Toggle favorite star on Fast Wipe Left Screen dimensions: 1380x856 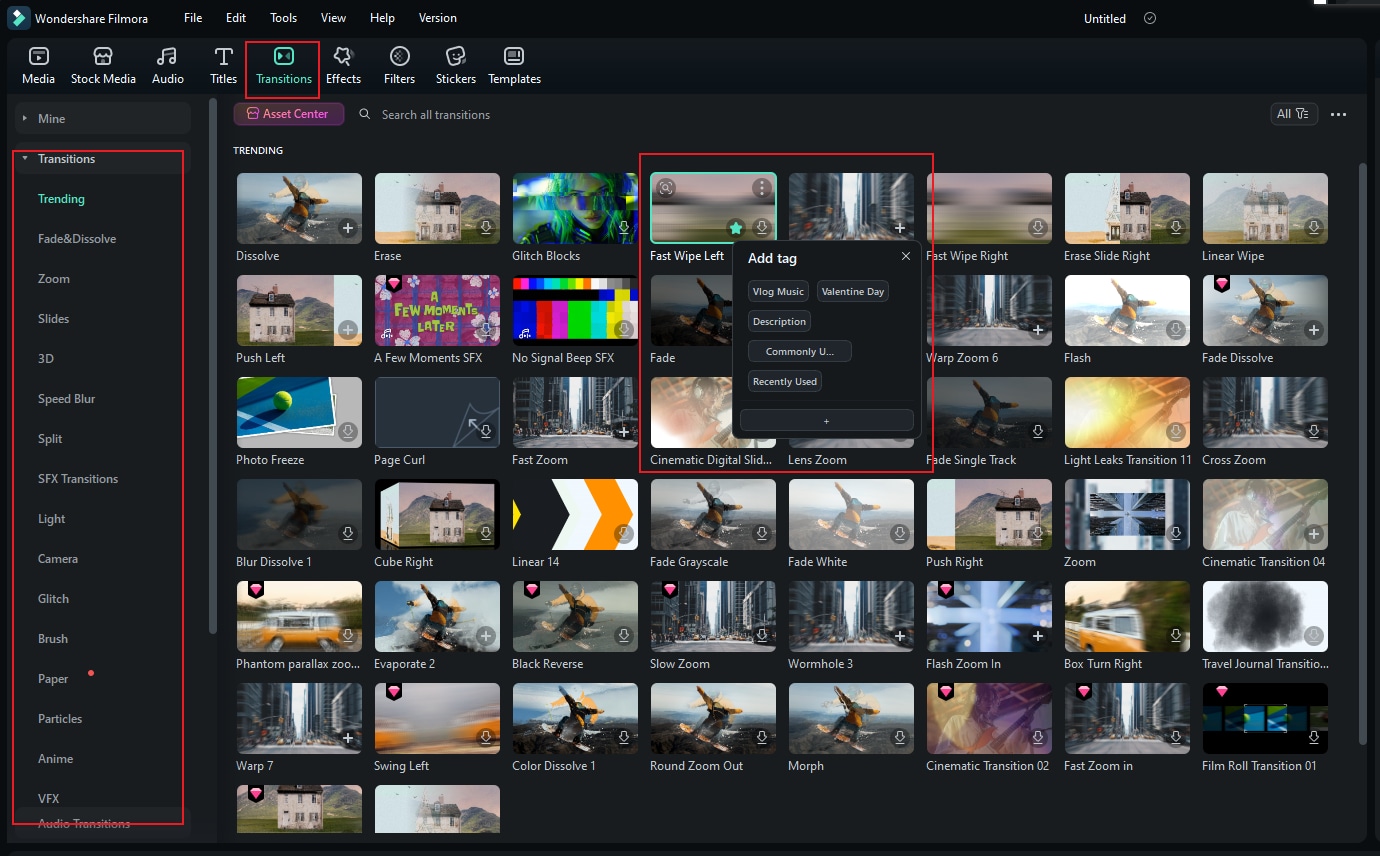(x=736, y=228)
